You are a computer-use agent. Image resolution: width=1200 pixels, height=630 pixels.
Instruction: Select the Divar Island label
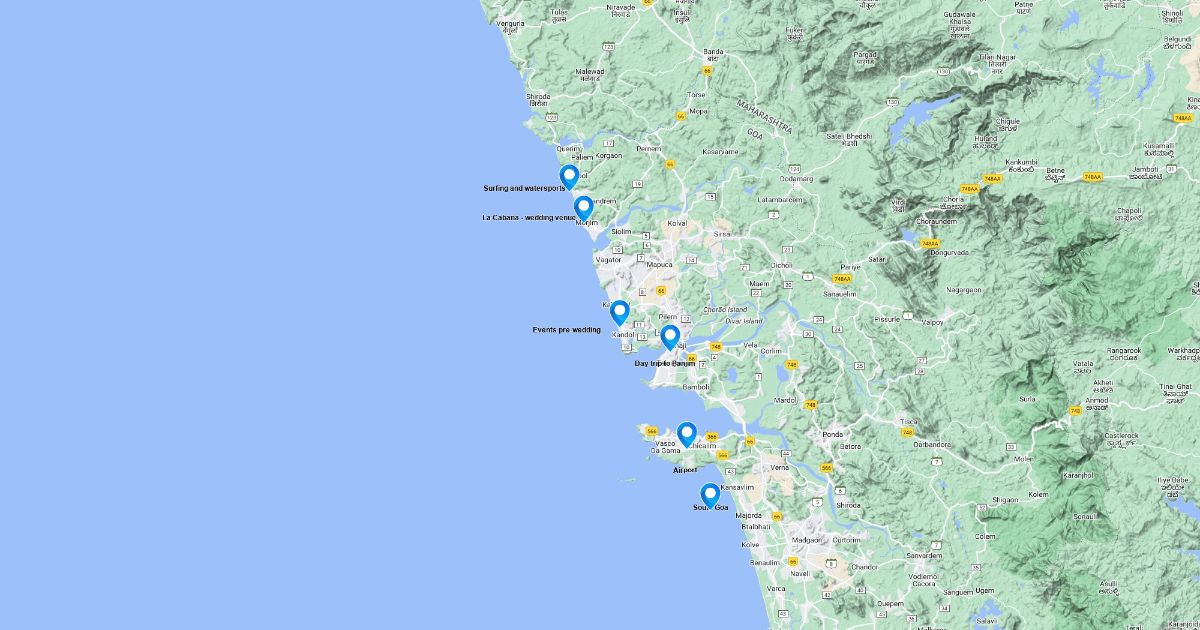point(744,321)
